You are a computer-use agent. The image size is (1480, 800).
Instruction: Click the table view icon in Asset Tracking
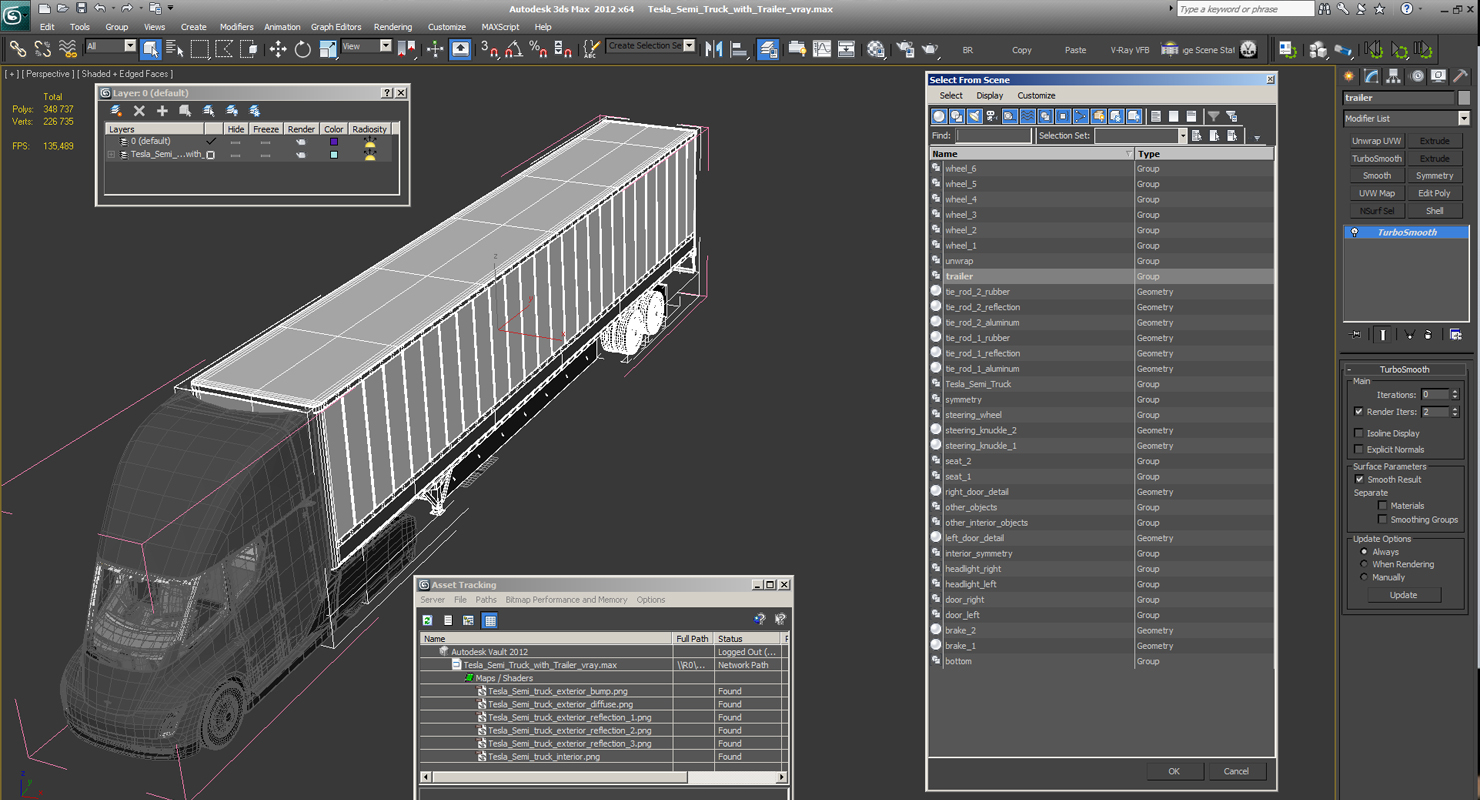[490, 620]
